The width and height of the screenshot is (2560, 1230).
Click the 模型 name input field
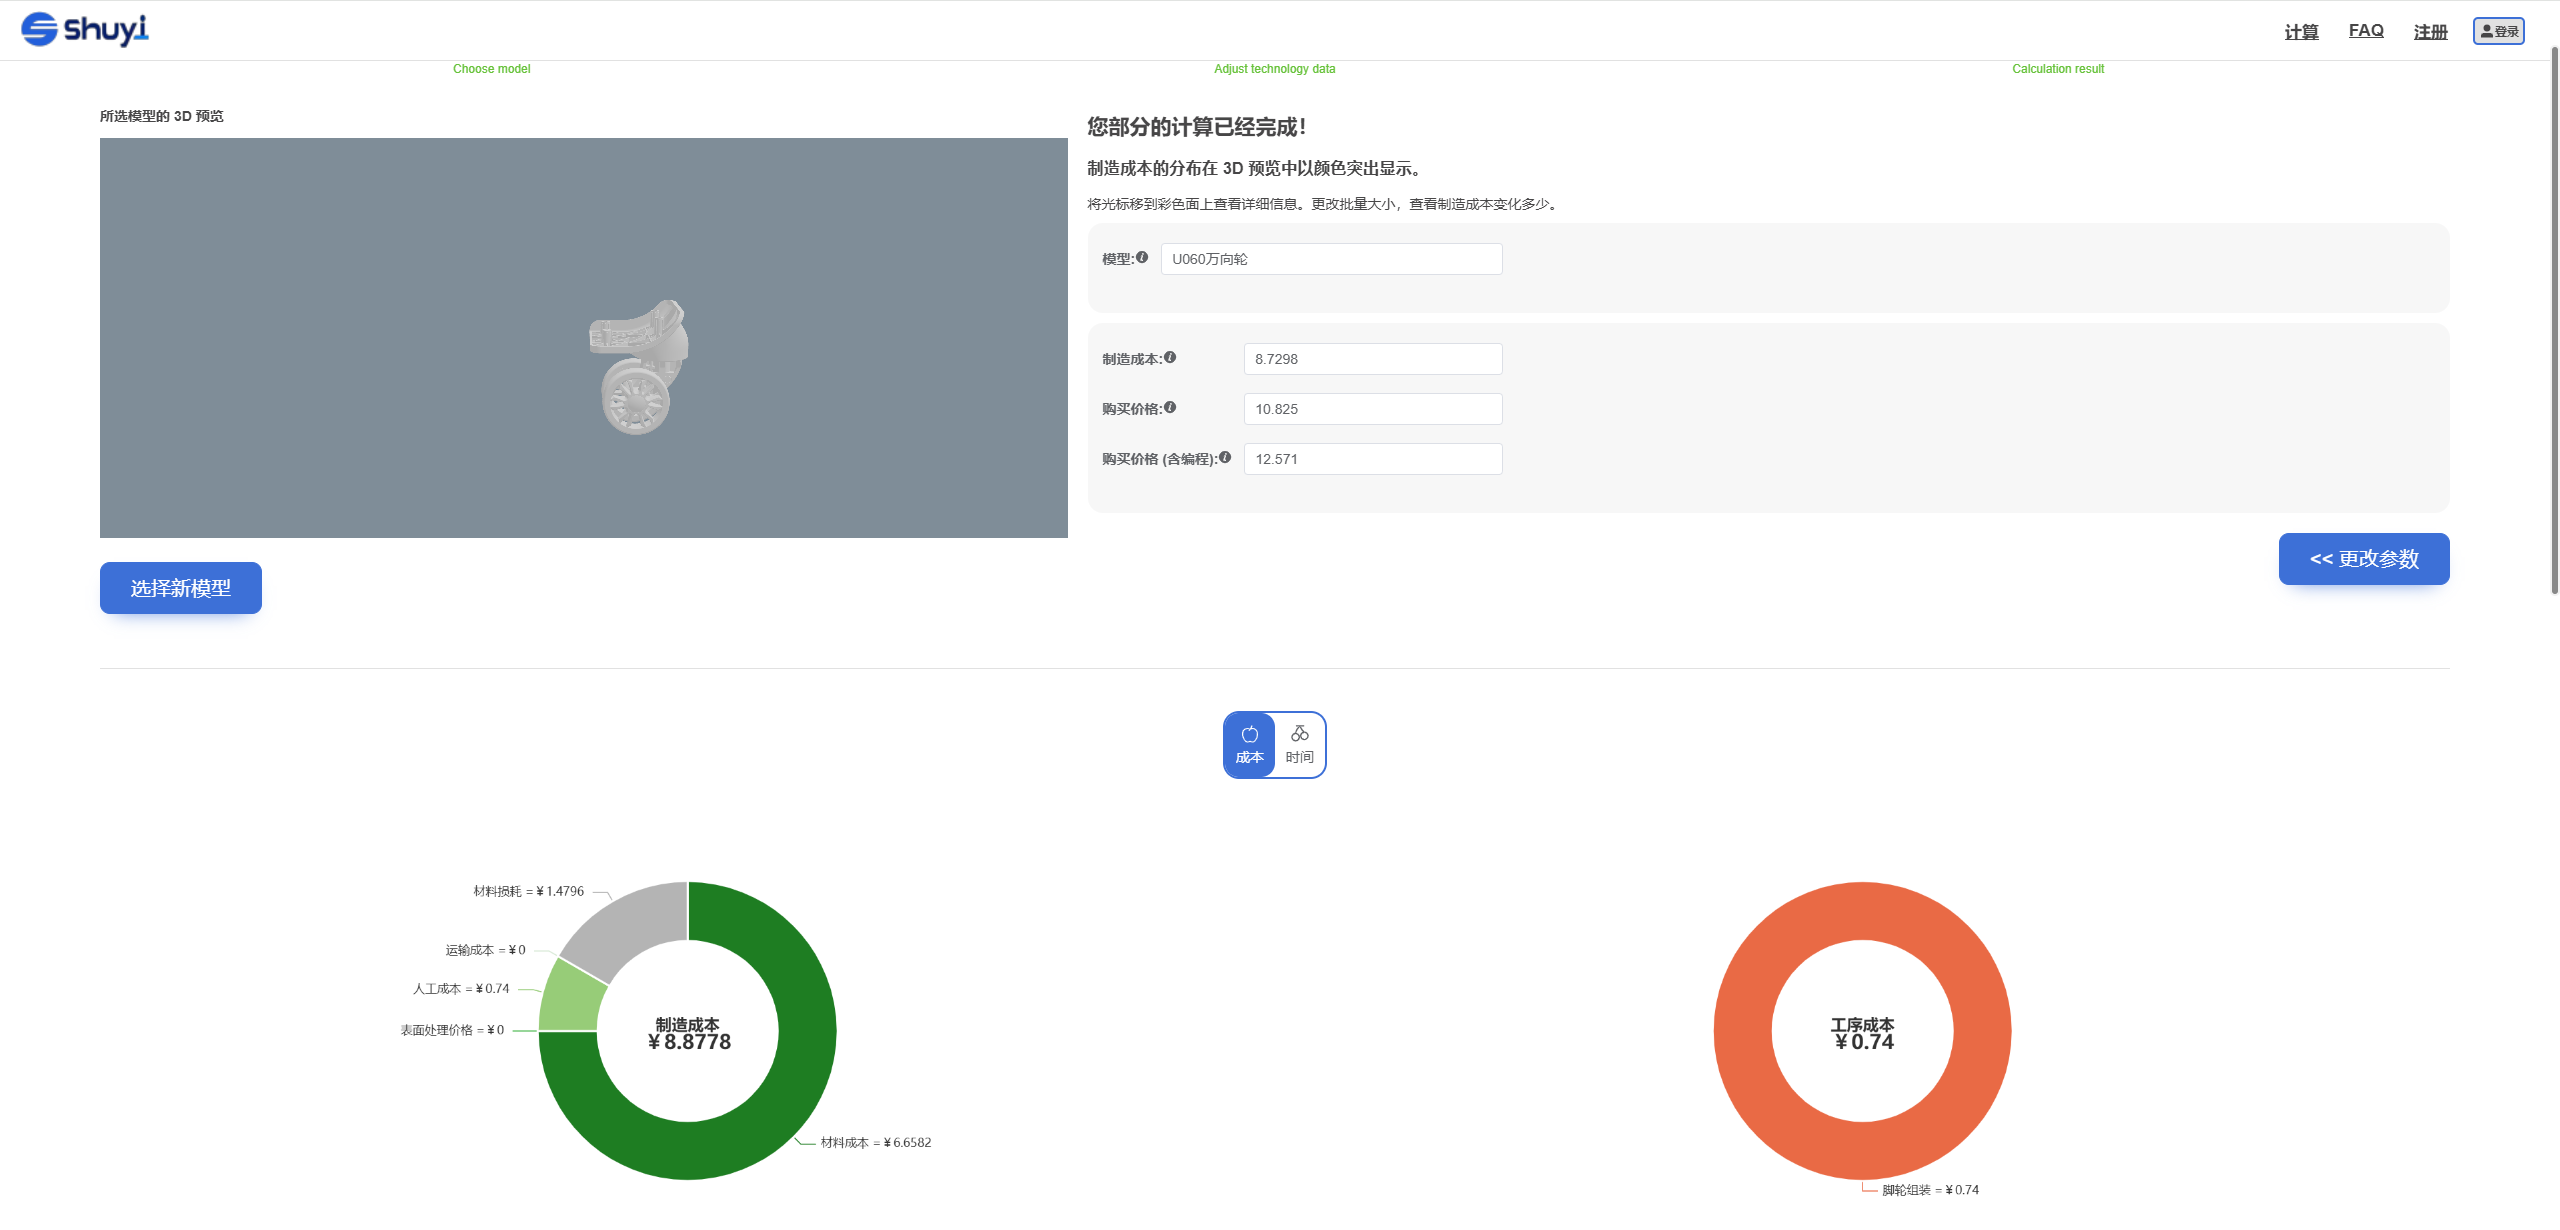click(x=1331, y=259)
